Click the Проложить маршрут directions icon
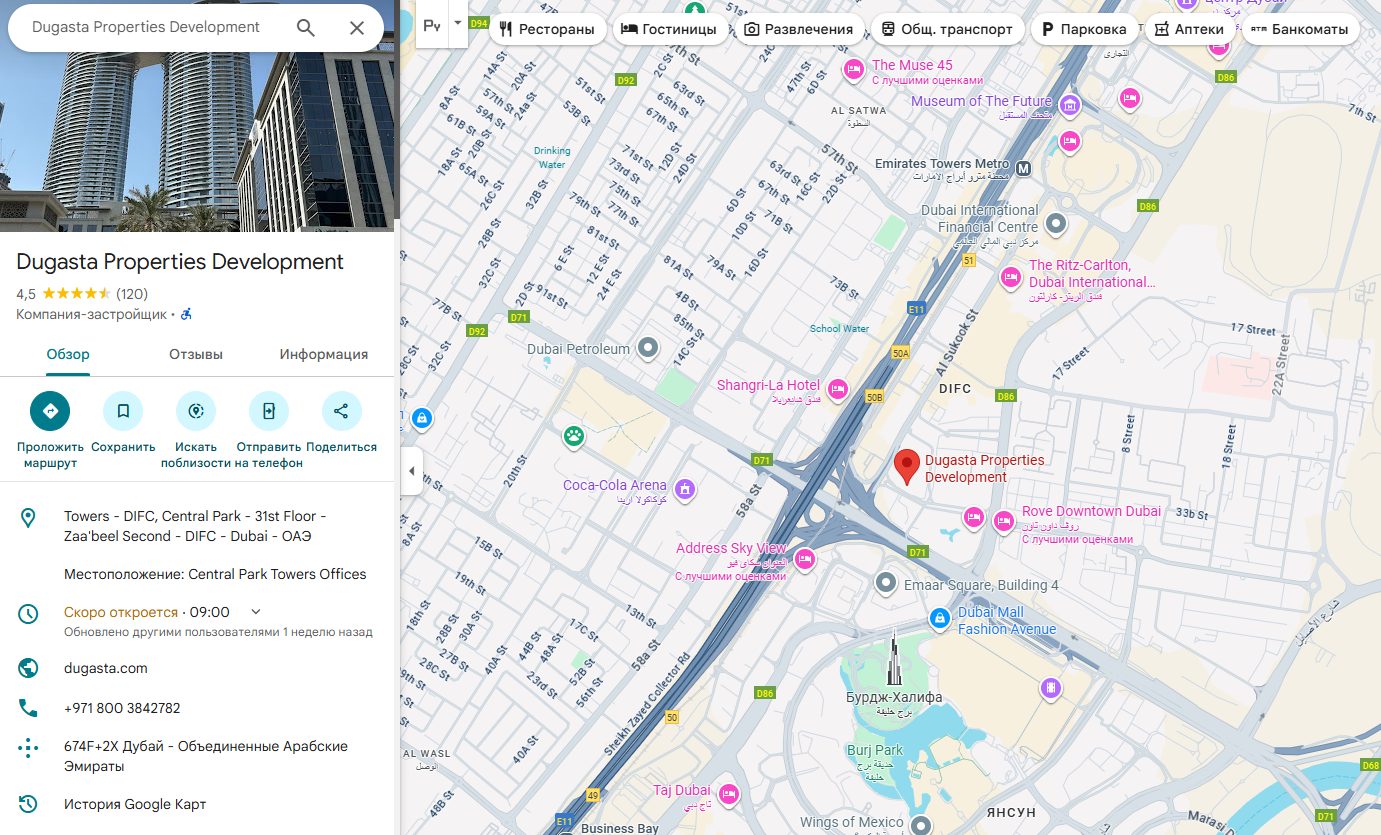 (x=50, y=411)
